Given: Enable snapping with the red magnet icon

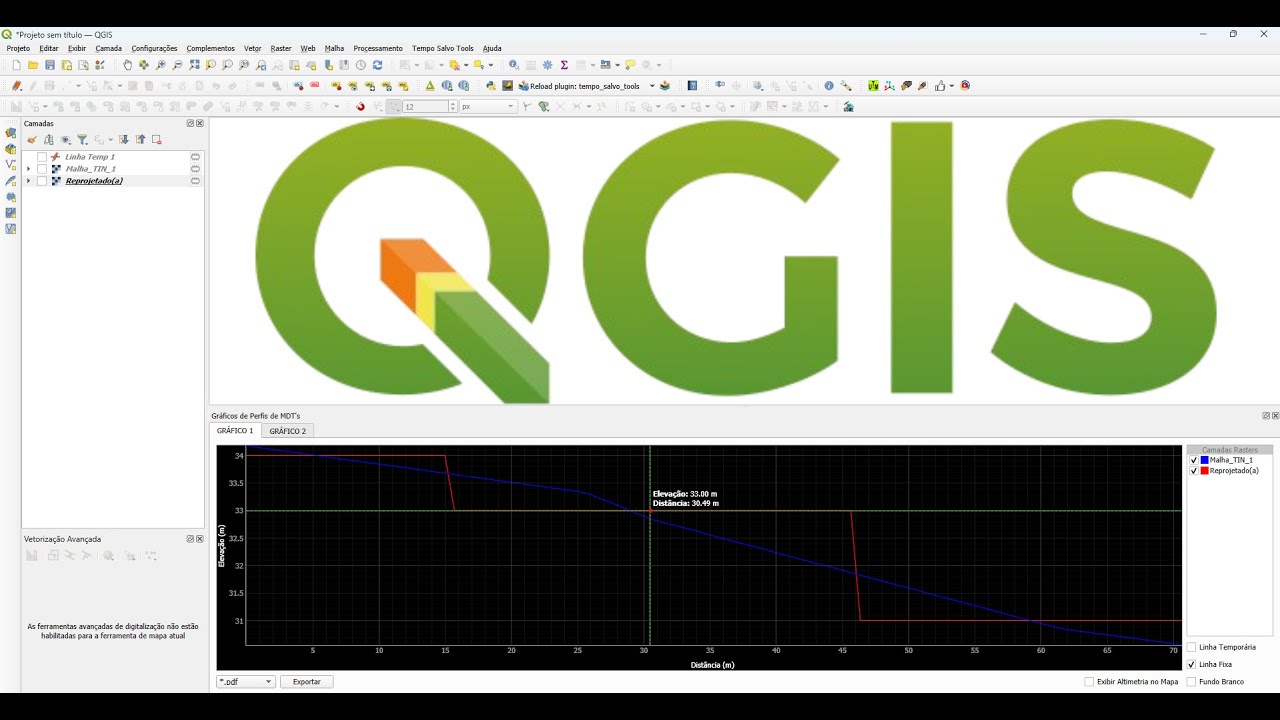Looking at the screenshot, I should pyautogui.click(x=360, y=106).
